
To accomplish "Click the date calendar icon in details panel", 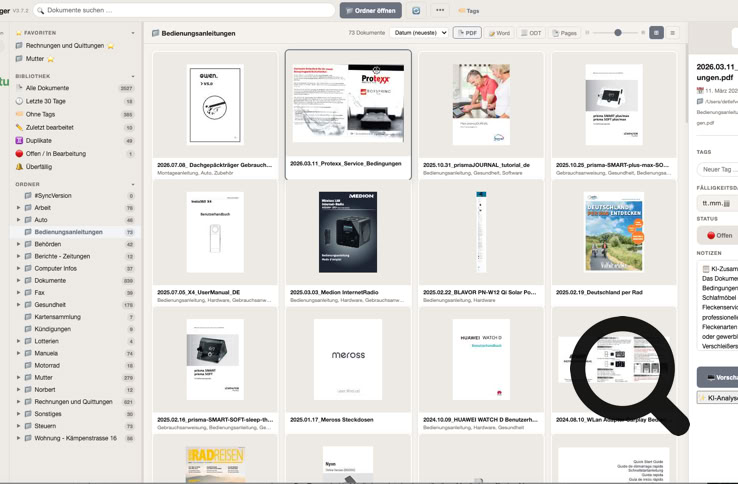I will [x=700, y=90].
